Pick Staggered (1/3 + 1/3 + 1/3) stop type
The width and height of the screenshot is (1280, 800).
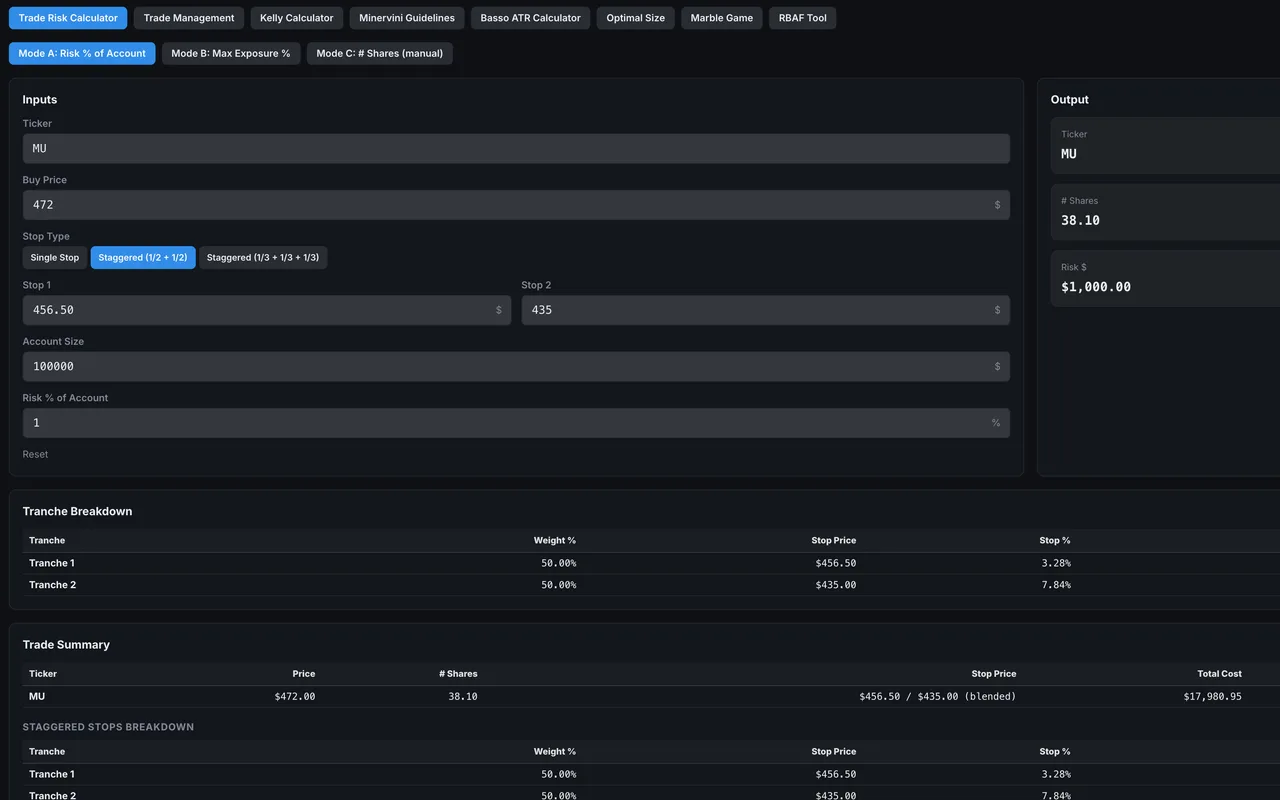263,258
